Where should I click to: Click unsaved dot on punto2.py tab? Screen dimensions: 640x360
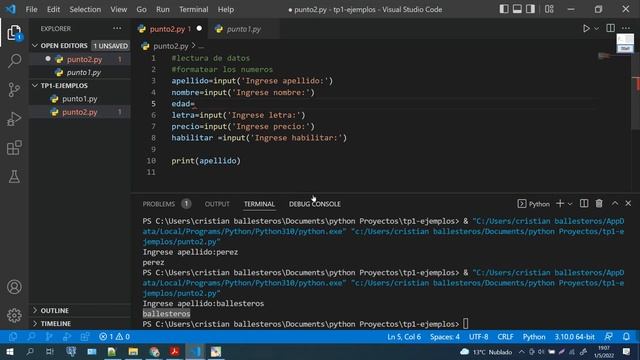[x=199, y=29]
